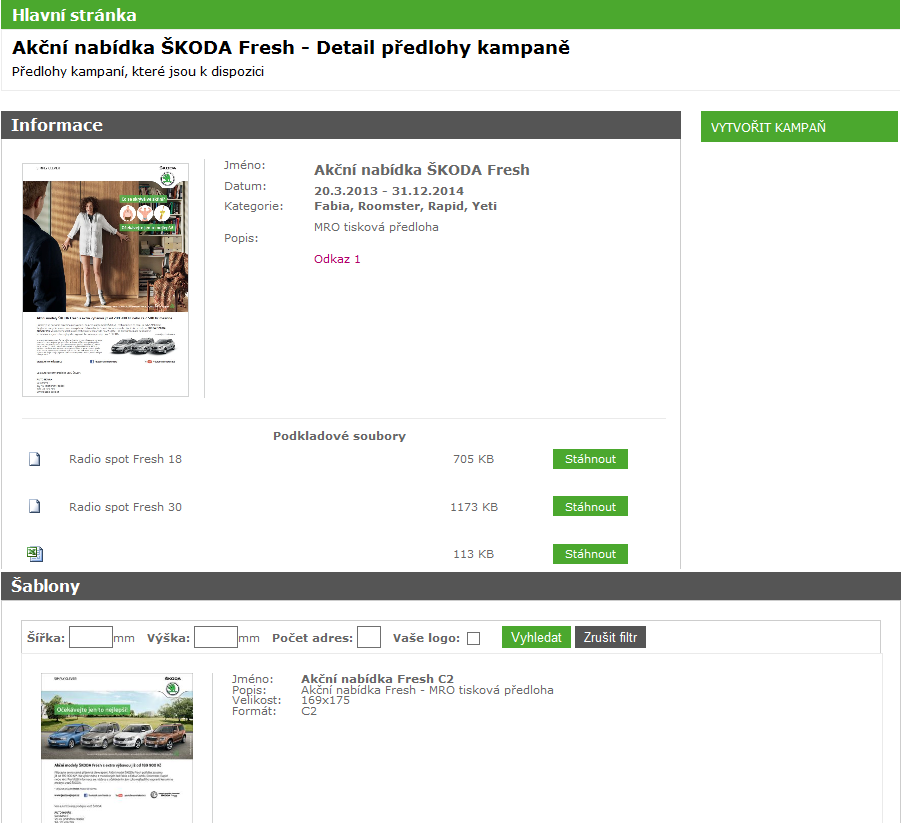The height and width of the screenshot is (823, 902).
Task: Click the Radio spot Fresh 18 file name
Action: (125, 459)
